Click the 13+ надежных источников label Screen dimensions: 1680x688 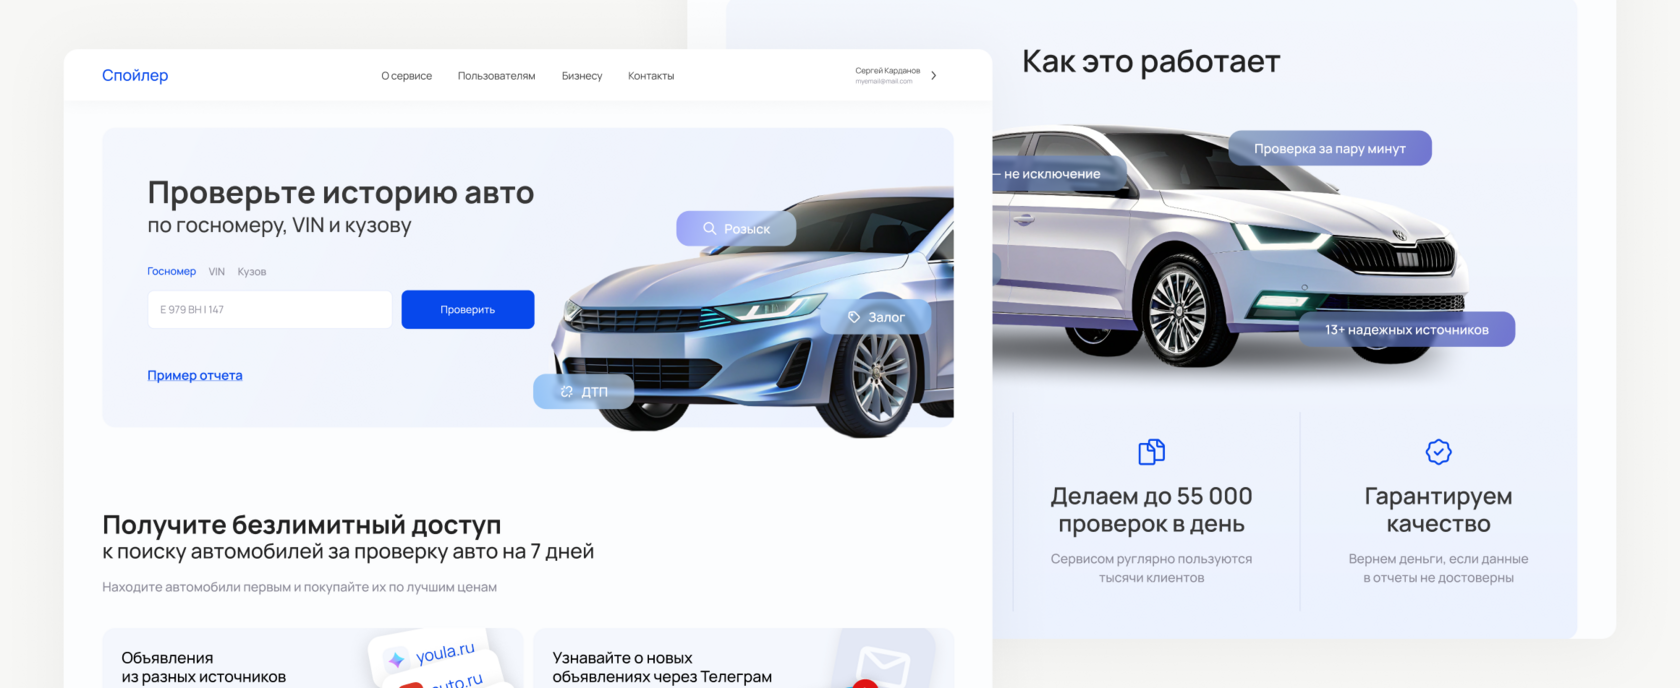[1407, 330]
